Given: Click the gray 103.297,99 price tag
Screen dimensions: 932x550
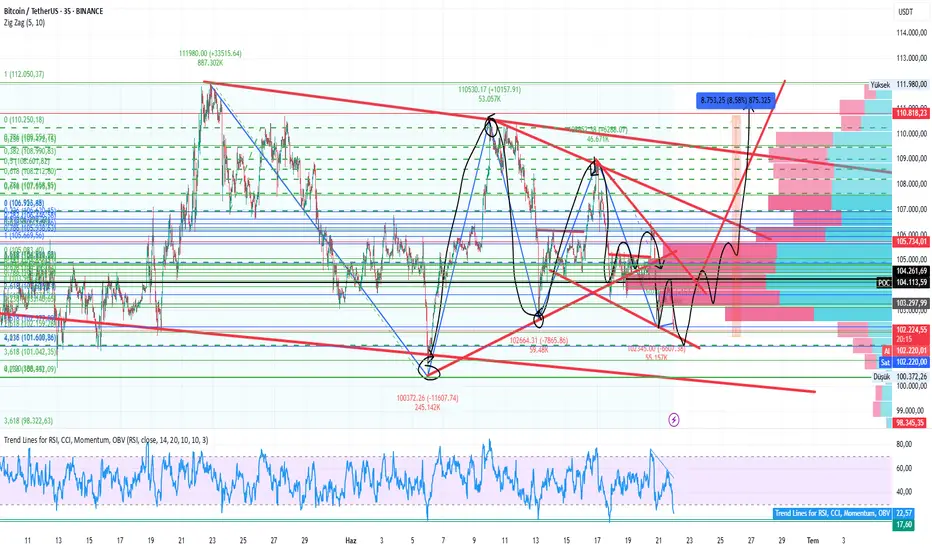Looking at the screenshot, I should point(911,303).
